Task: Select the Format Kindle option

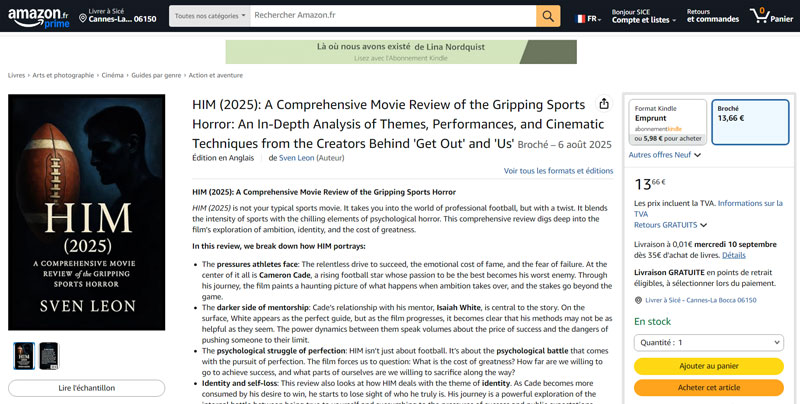Action: coord(667,122)
